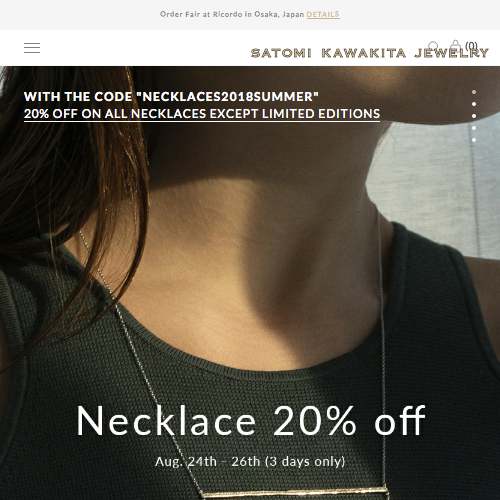This screenshot has height=500, width=500.
Task: Click the Order Fair at Ricordo announcement text
Action: [x=232, y=14]
